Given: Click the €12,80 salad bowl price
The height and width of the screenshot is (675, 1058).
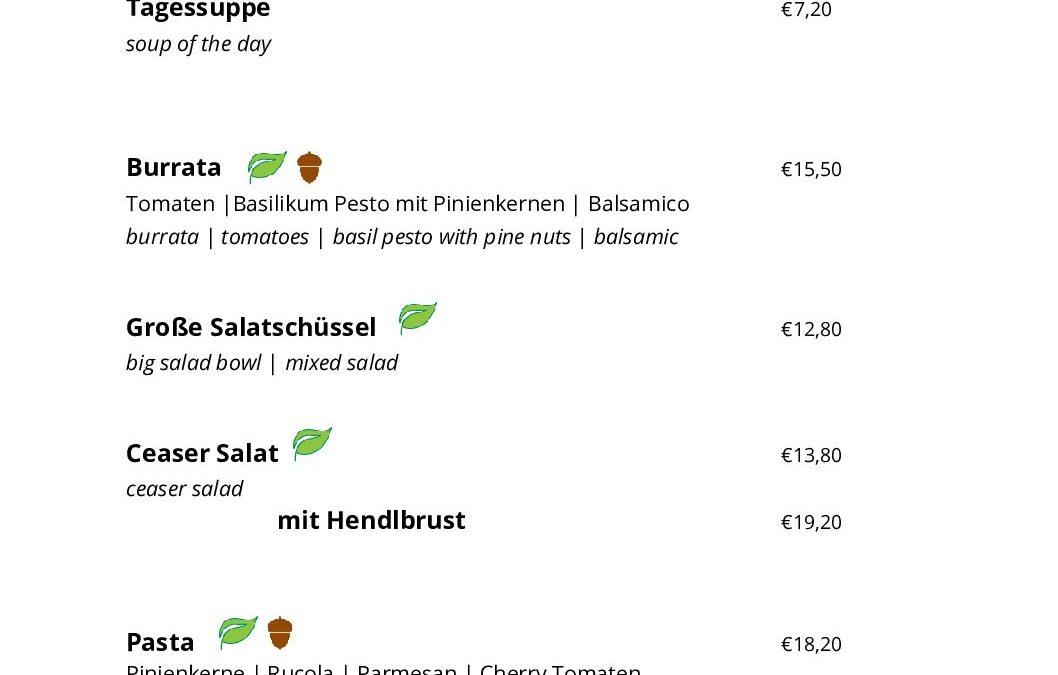Looking at the screenshot, I should coord(811,329).
